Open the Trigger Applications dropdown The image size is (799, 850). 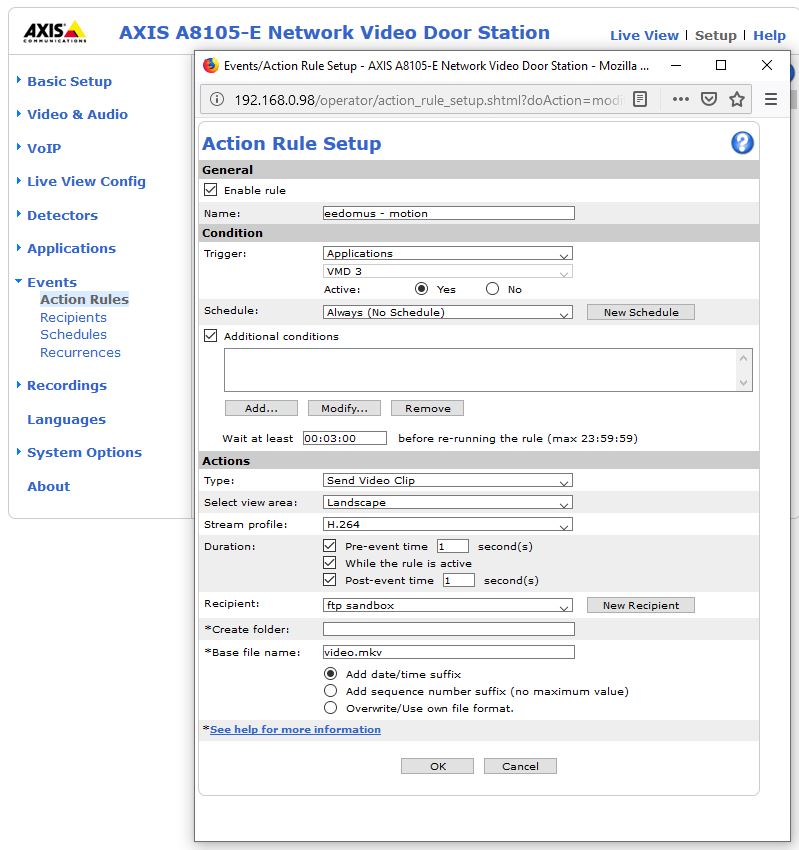[x=448, y=253]
